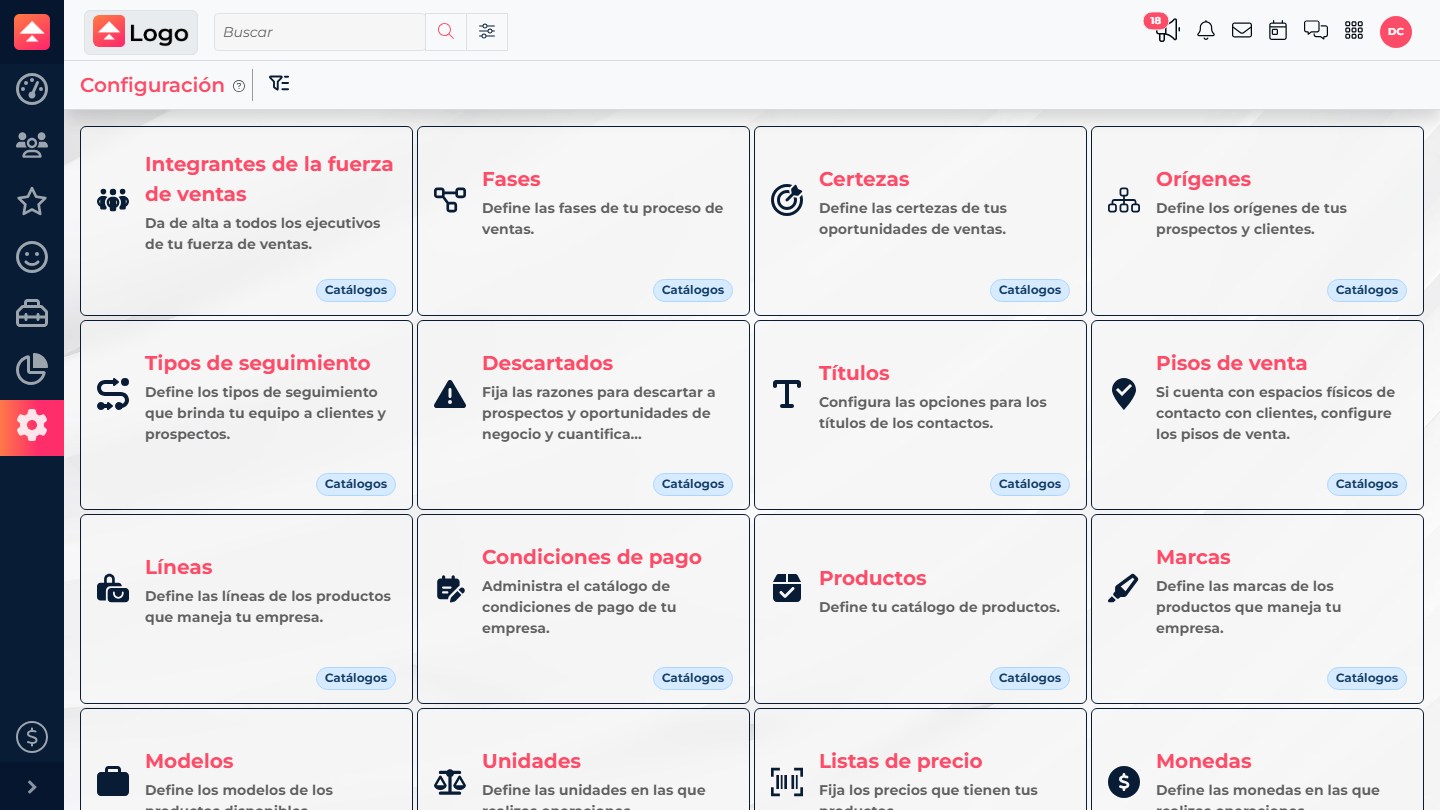Open Tipos de seguimiento card
1440x810 pixels.
coord(246,415)
